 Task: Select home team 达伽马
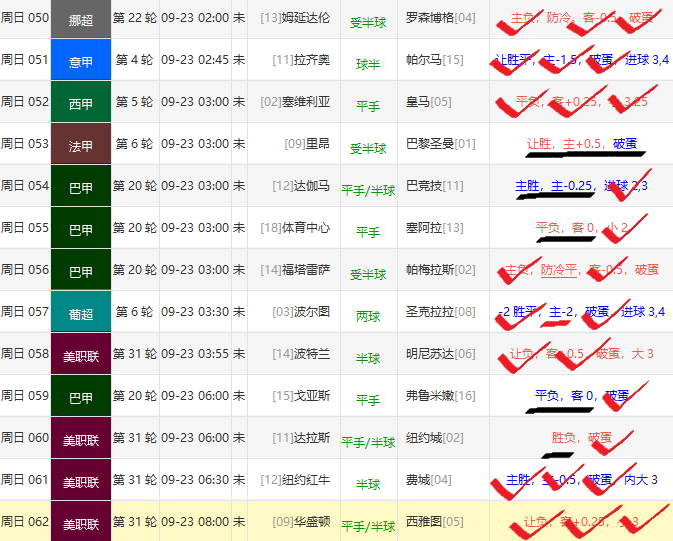(309, 186)
